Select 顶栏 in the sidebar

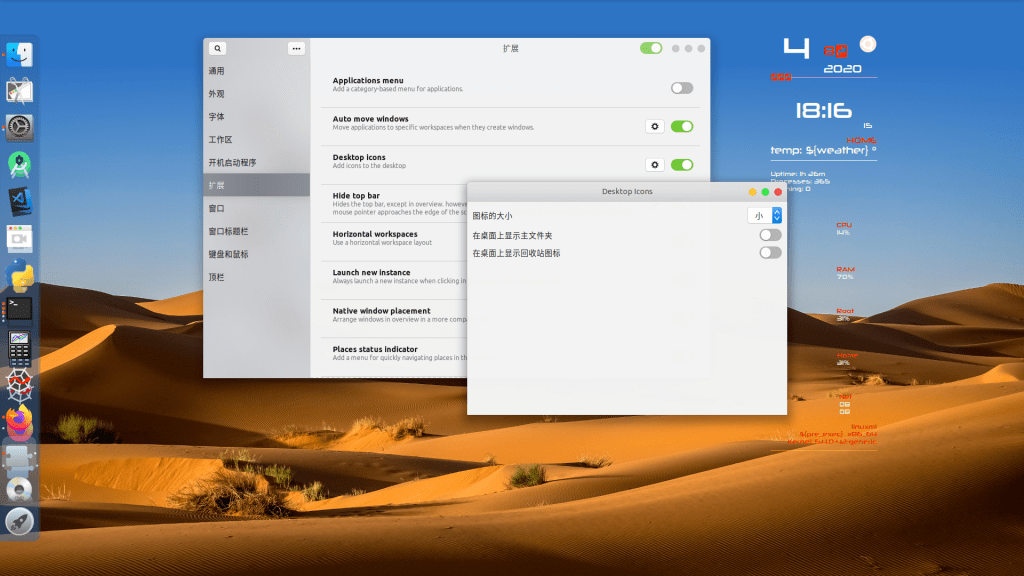(x=256, y=277)
